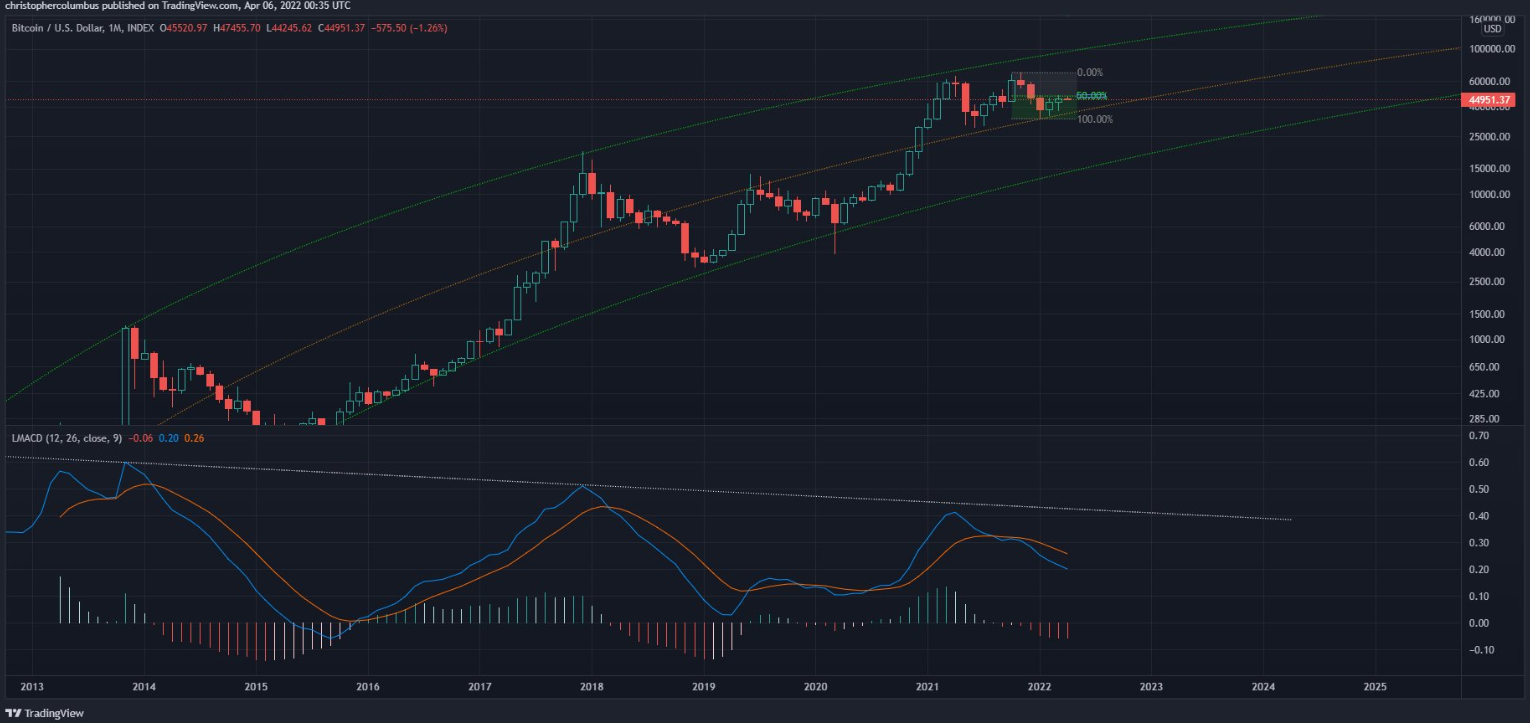
Task: Click the LMACD blue line value 0.20
Action: pos(168,438)
